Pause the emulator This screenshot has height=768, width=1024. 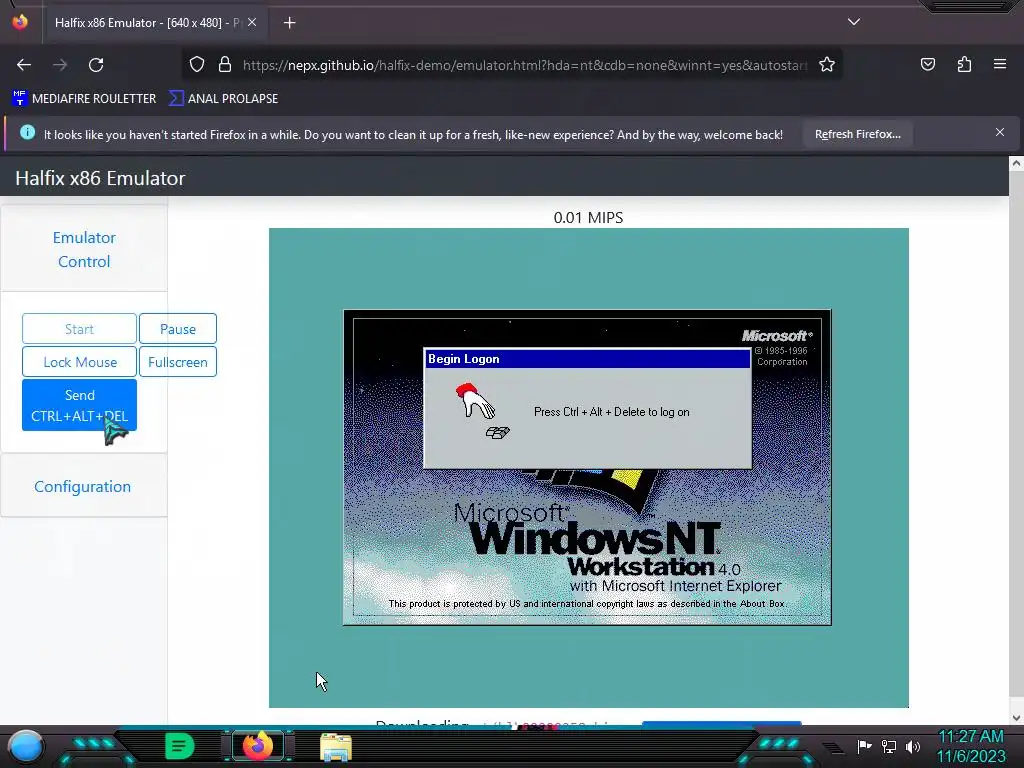(x=178, y=329)
